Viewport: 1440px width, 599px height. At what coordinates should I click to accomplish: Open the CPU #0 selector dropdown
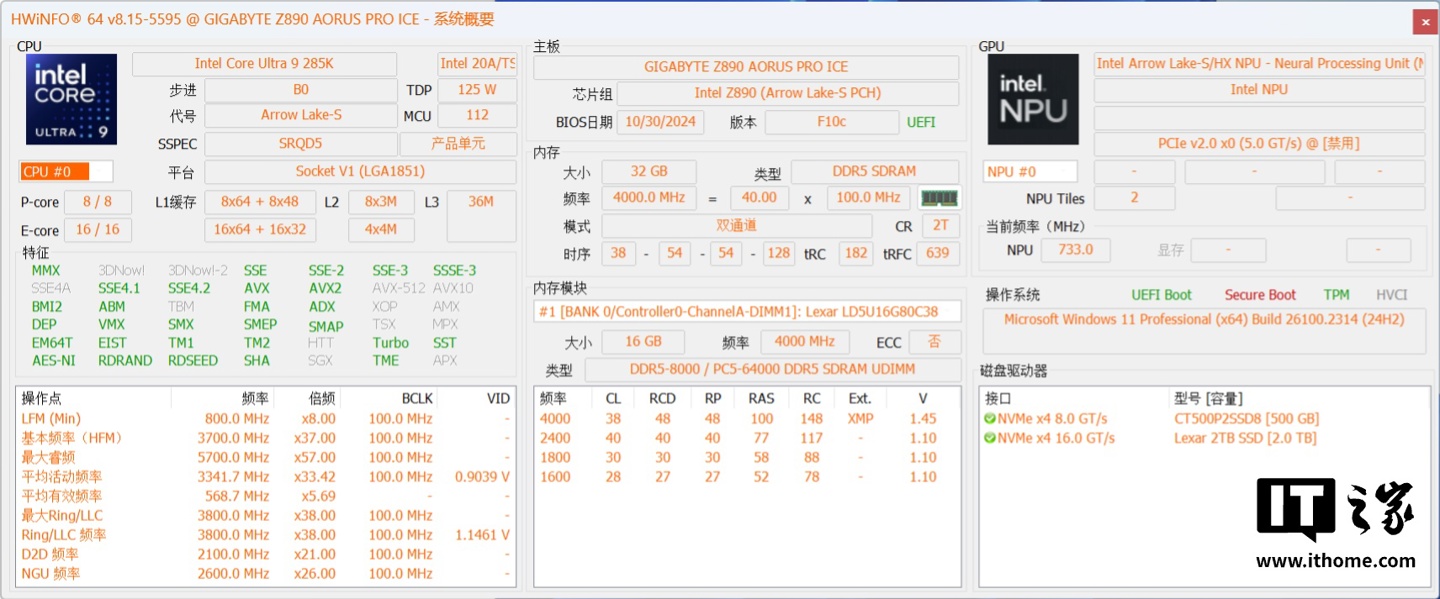(66, 171)
